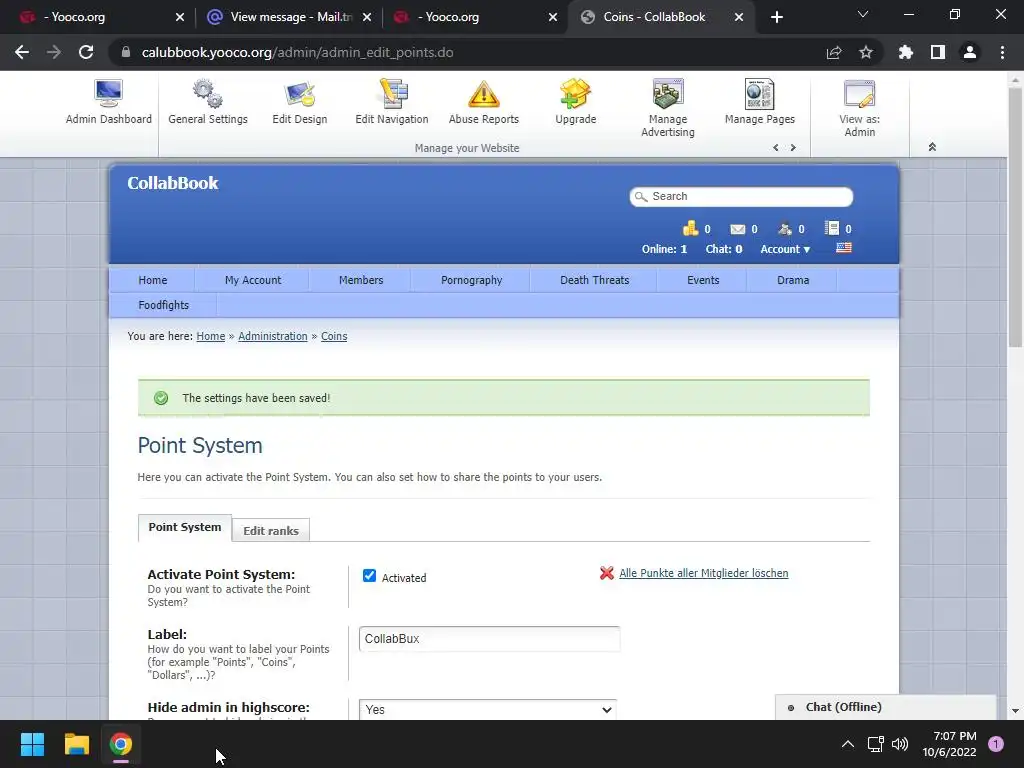Image resolution: width=1024 pixels, height=768 pixels.
Task: Uncheck the Activated point system checkbox
Action: [x=369, y=575]
